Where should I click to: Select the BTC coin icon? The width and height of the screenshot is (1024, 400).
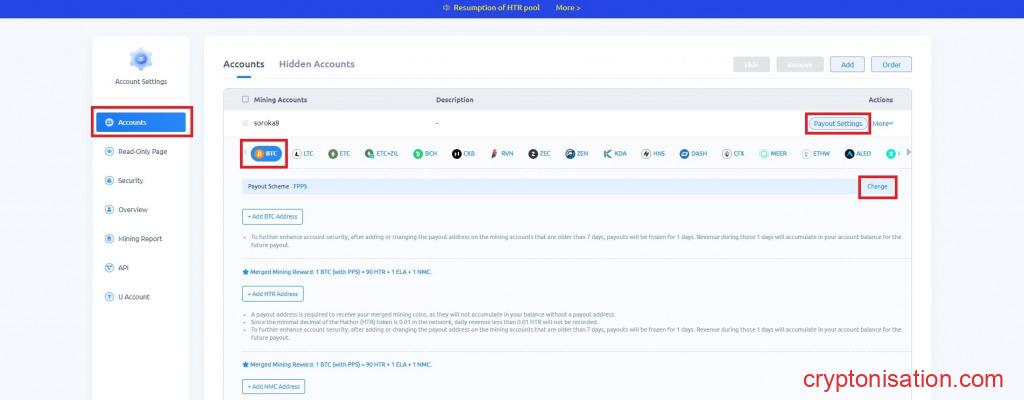pos(259,154)
